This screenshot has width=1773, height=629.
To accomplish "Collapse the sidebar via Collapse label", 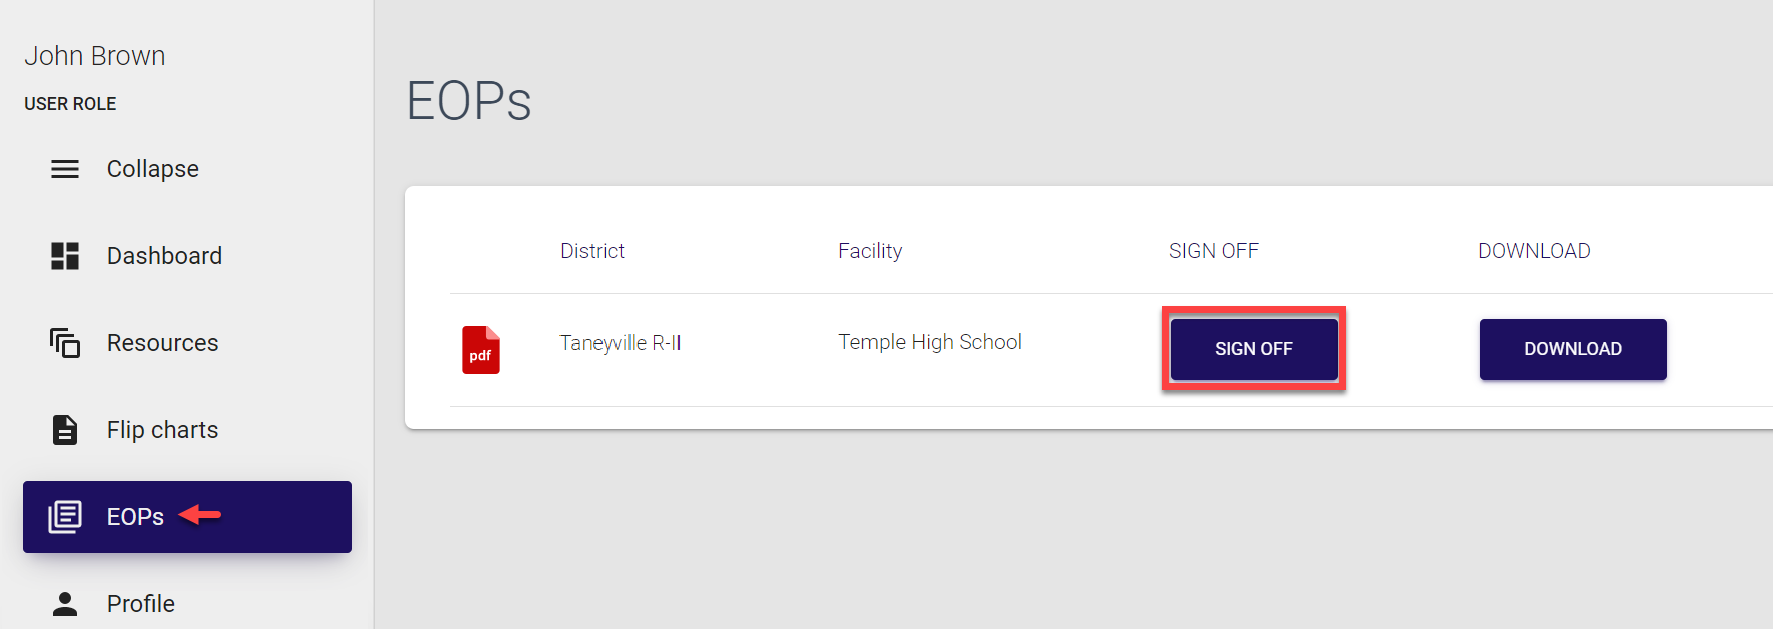I will coord(153,169).
